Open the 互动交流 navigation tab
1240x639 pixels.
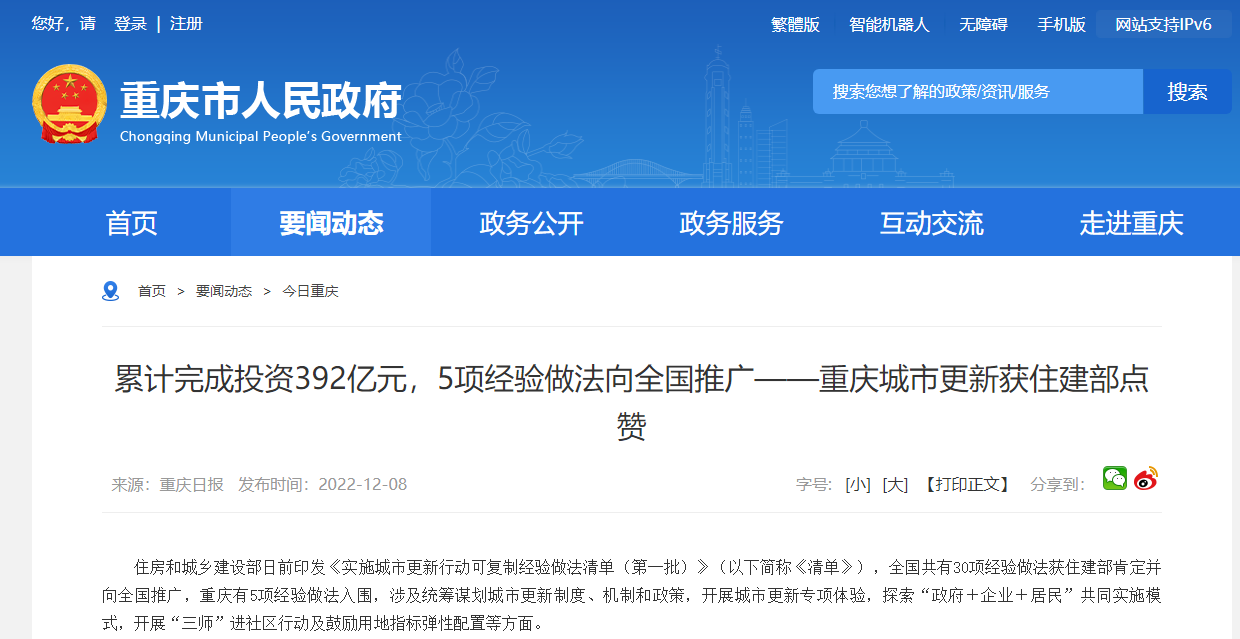point(931,223)
